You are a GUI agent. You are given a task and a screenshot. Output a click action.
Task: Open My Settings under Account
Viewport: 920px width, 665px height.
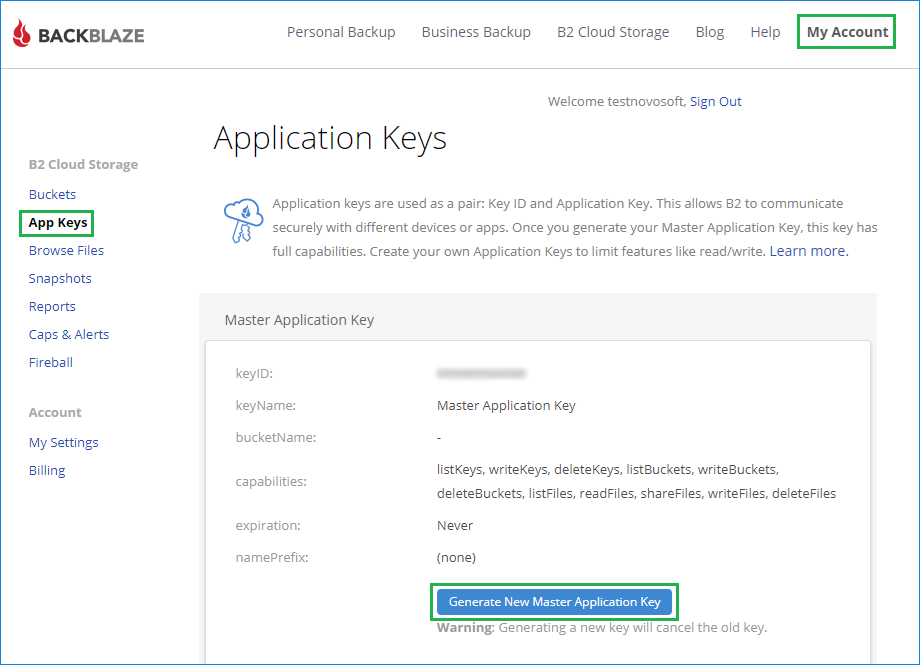coord(63,442)
